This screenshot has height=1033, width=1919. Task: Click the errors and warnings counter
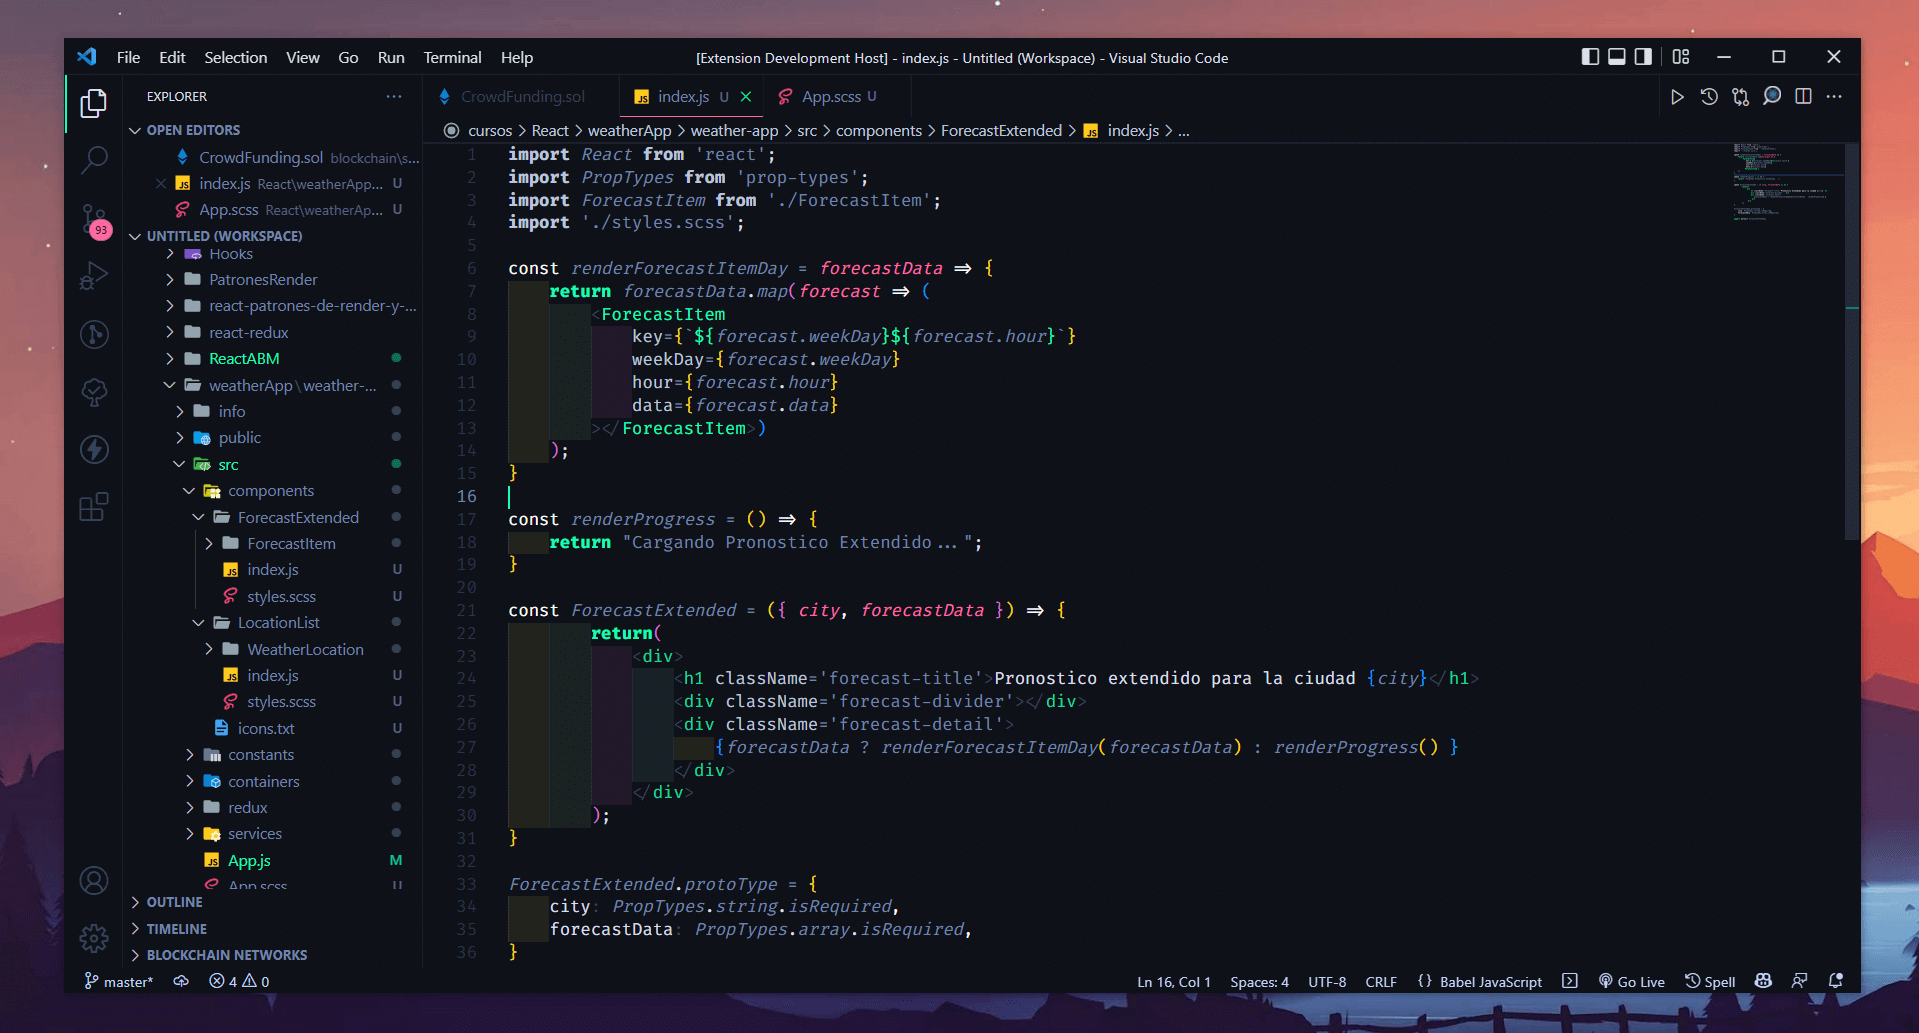[x=239, y=982]
